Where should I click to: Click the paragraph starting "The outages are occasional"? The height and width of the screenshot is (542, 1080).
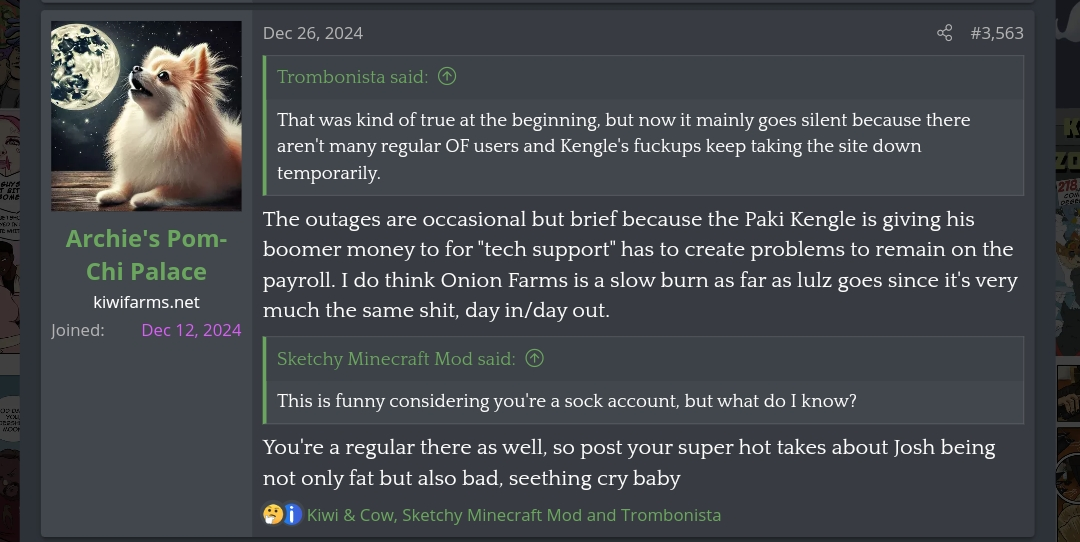point(638,264)
